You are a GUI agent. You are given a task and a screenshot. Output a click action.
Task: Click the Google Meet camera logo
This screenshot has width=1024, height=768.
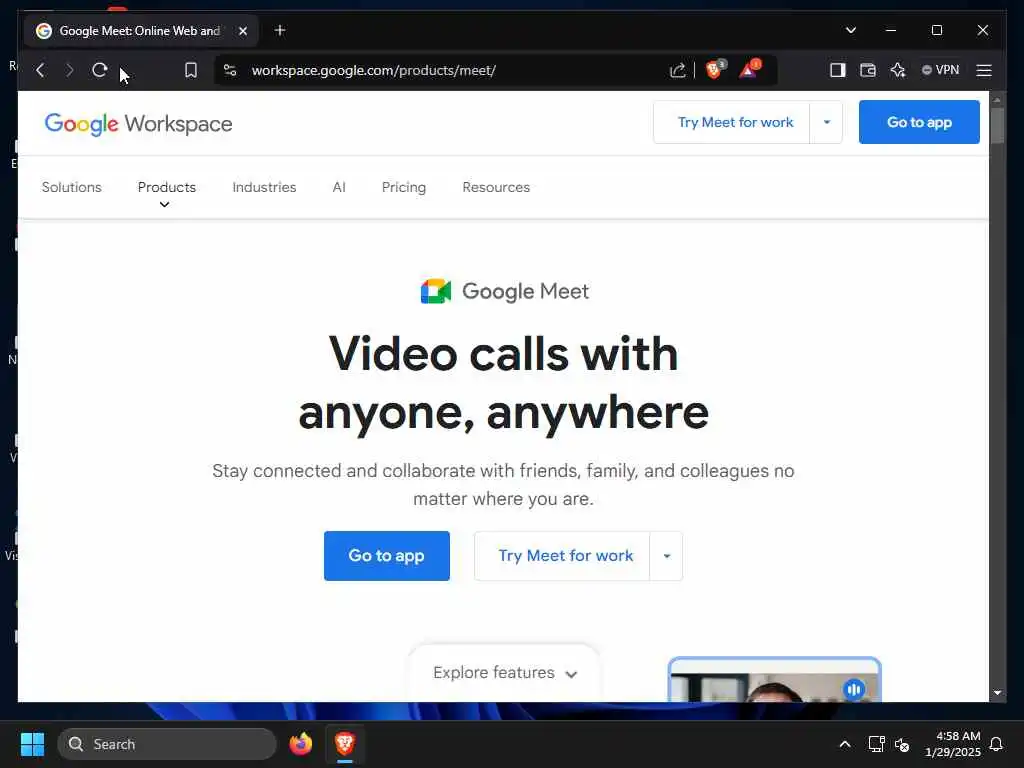436,291
